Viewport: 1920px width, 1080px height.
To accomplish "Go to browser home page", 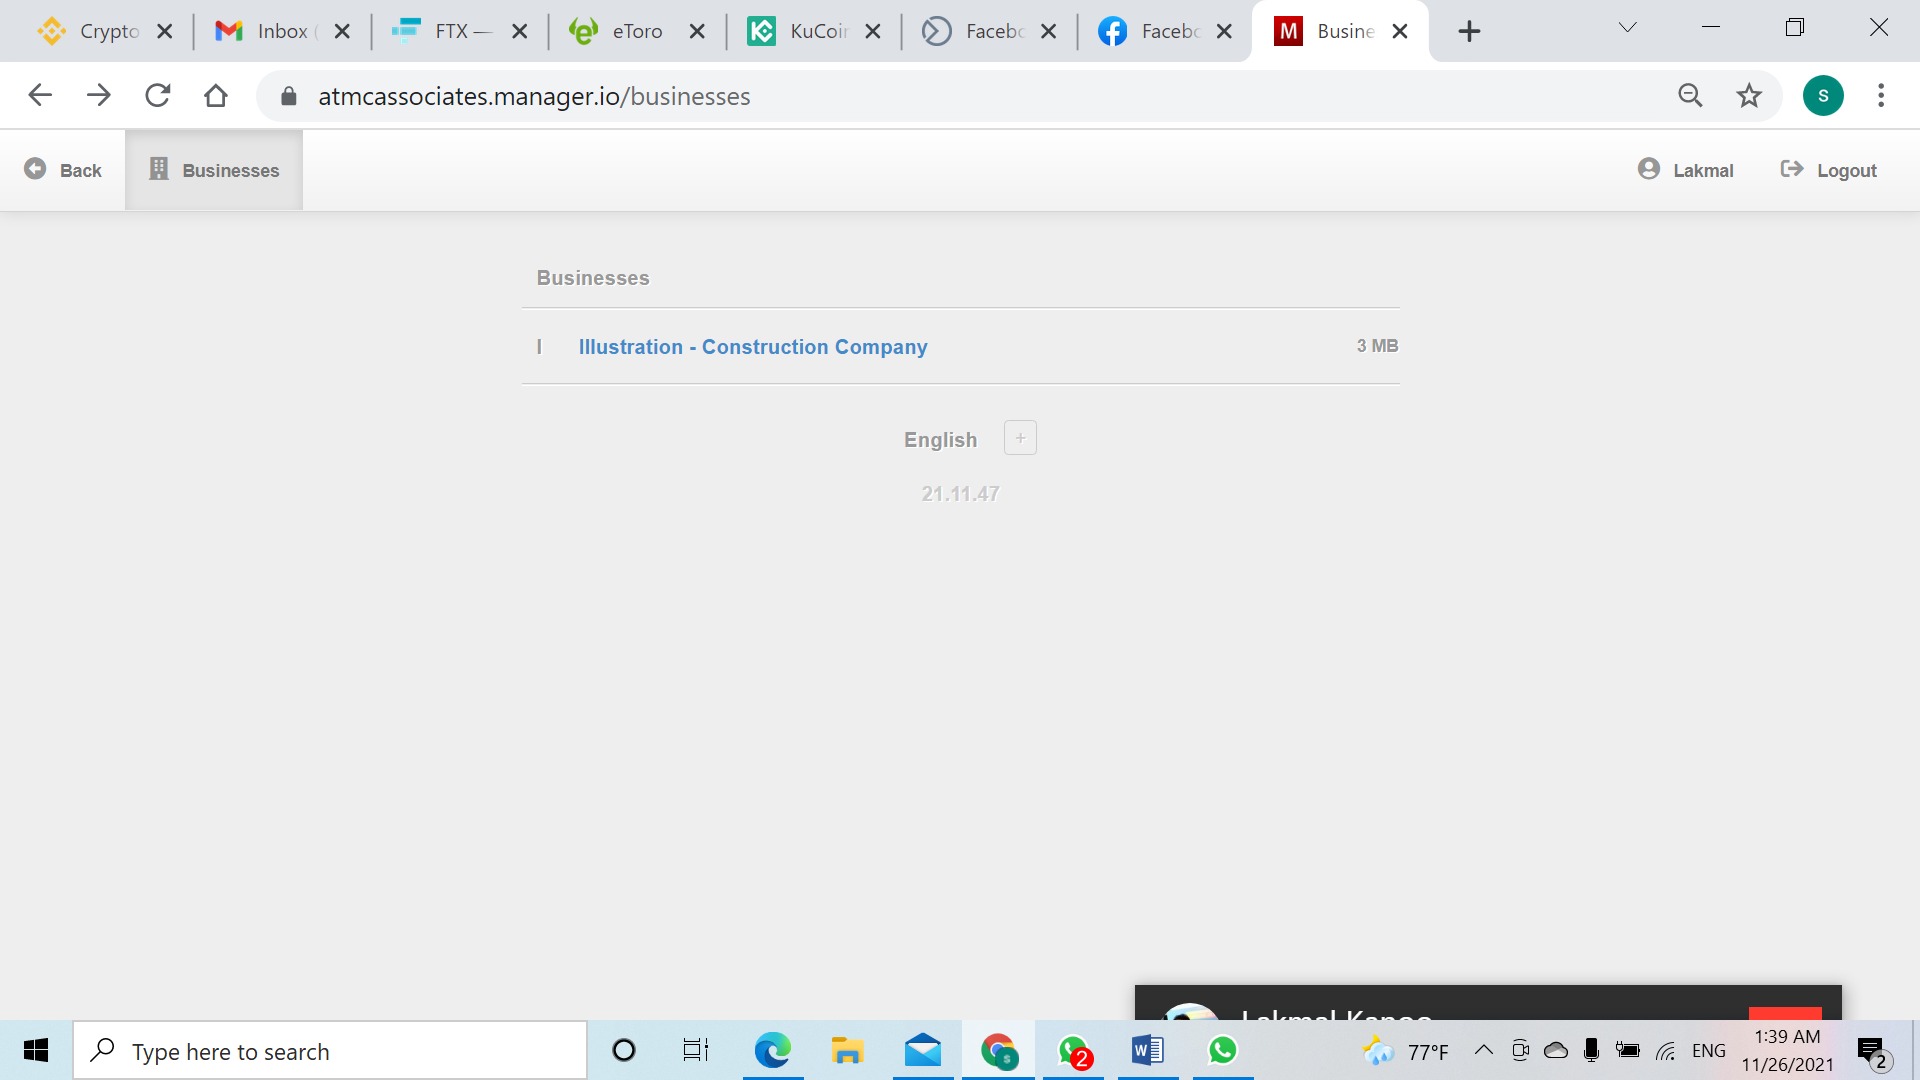I will click(x=216, y=96).
